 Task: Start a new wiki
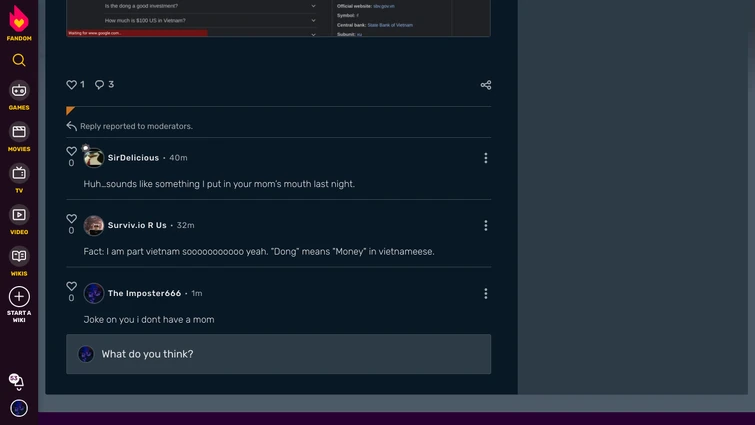coord(19,305)
